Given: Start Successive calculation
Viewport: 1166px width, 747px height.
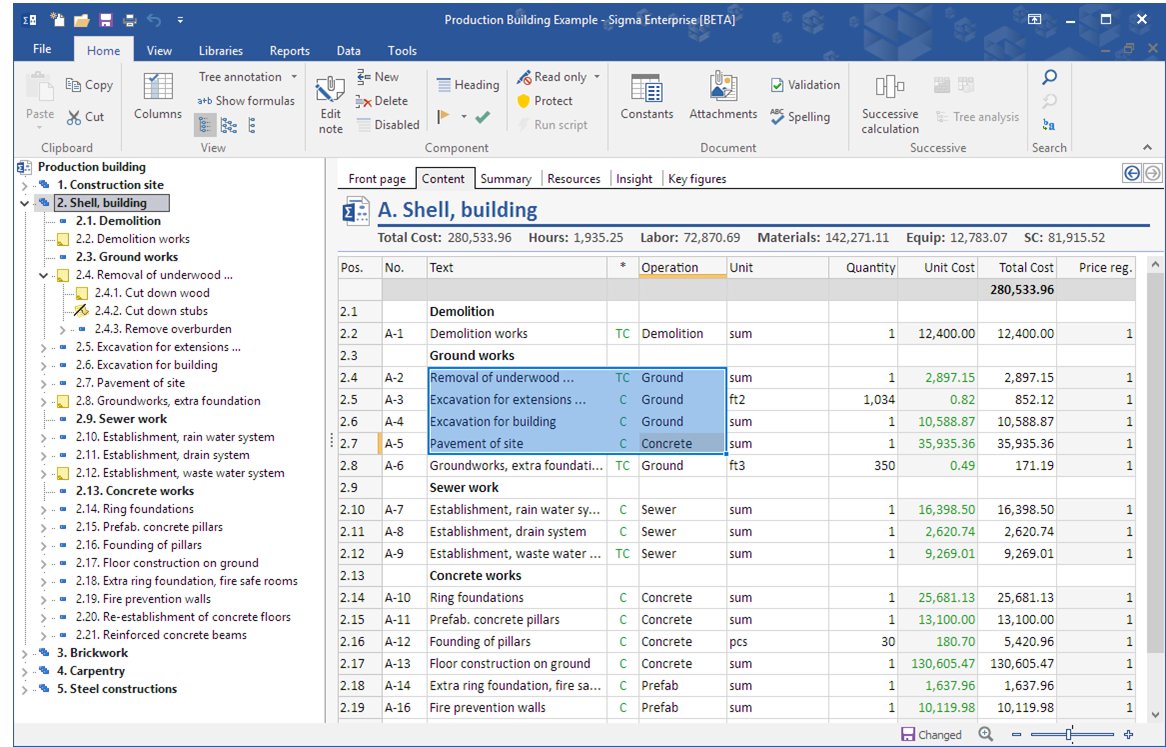Looking at the screenshot, I should pos(890,104).
